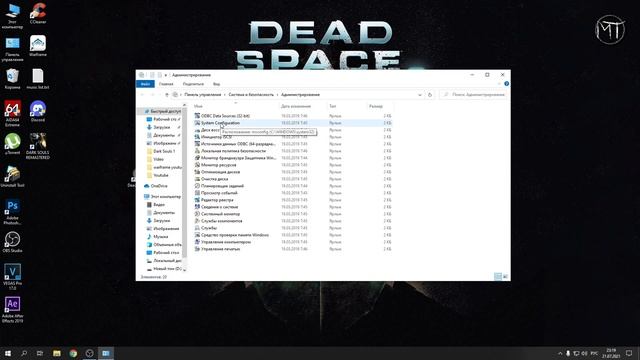Open the Файл ribbon tab
The height and width of the screenshot is (360, 640).
145,84
